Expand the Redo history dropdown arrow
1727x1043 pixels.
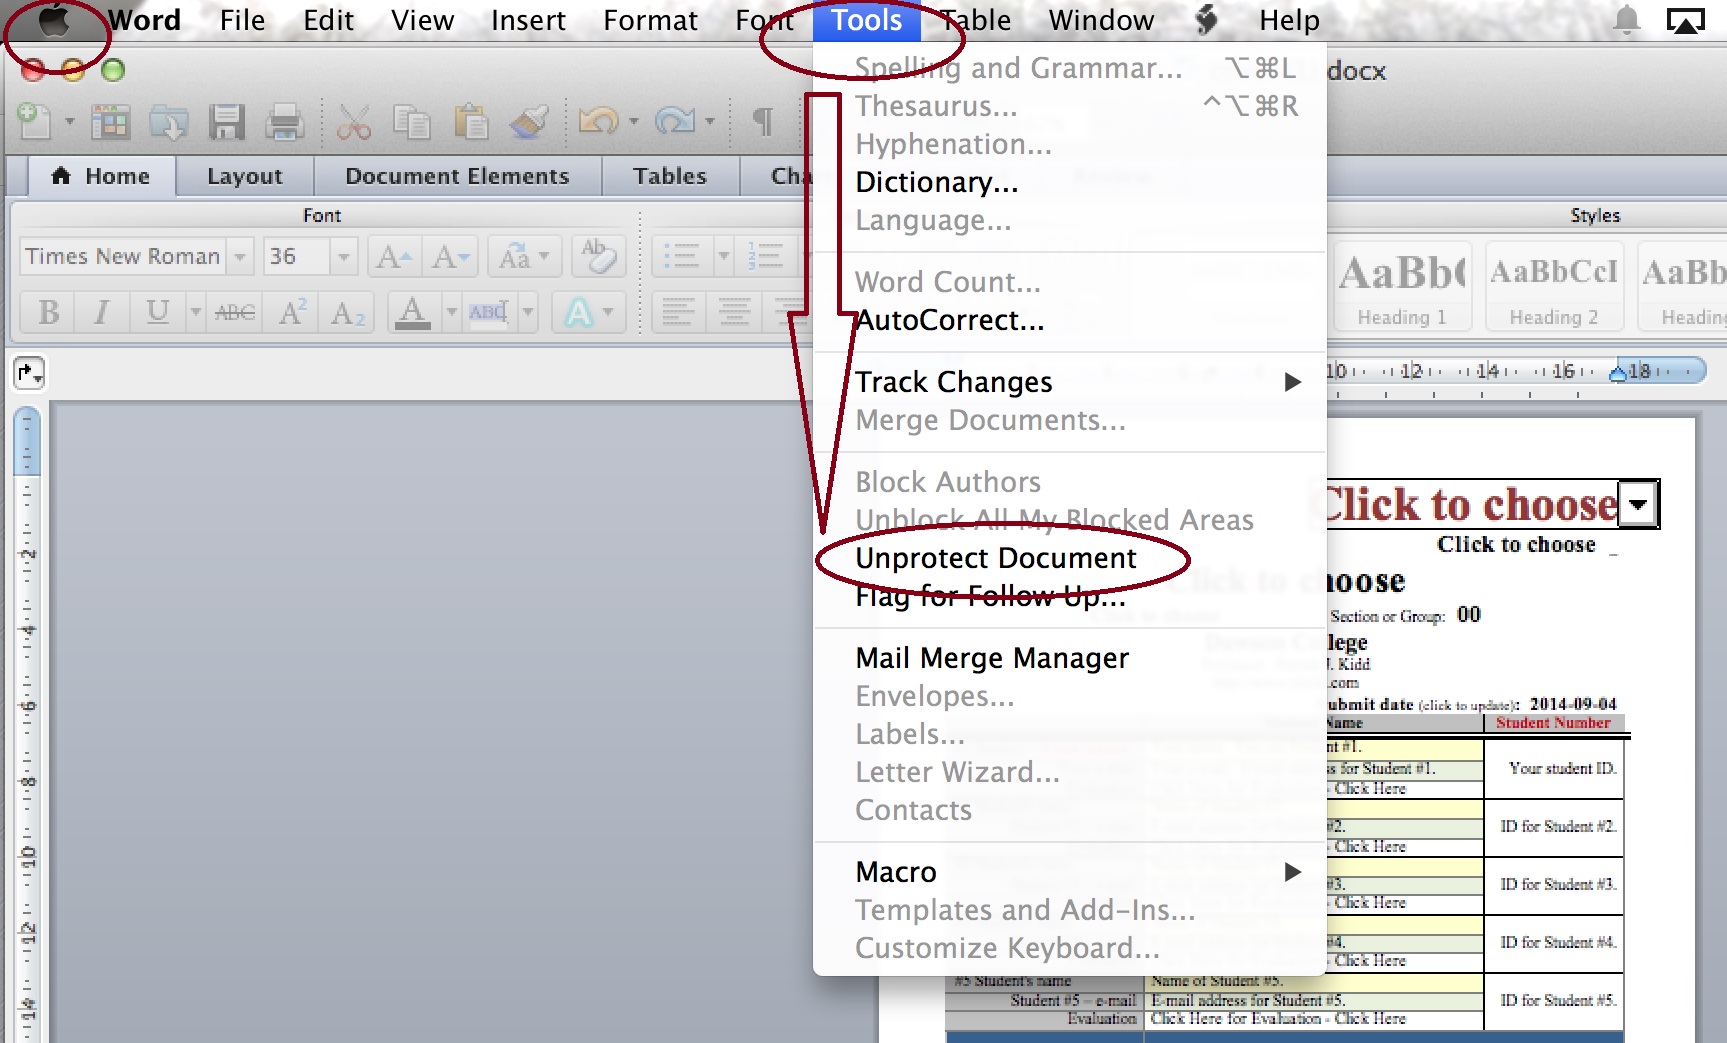point(710,122)
